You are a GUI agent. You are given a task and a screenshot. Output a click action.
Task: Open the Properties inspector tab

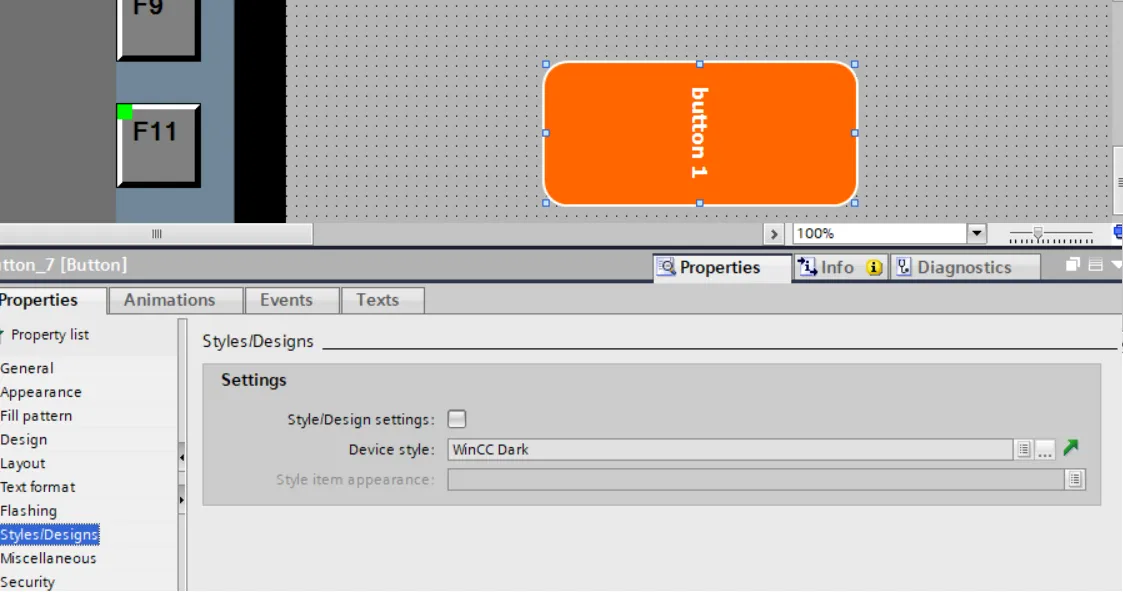pos(722,267)
